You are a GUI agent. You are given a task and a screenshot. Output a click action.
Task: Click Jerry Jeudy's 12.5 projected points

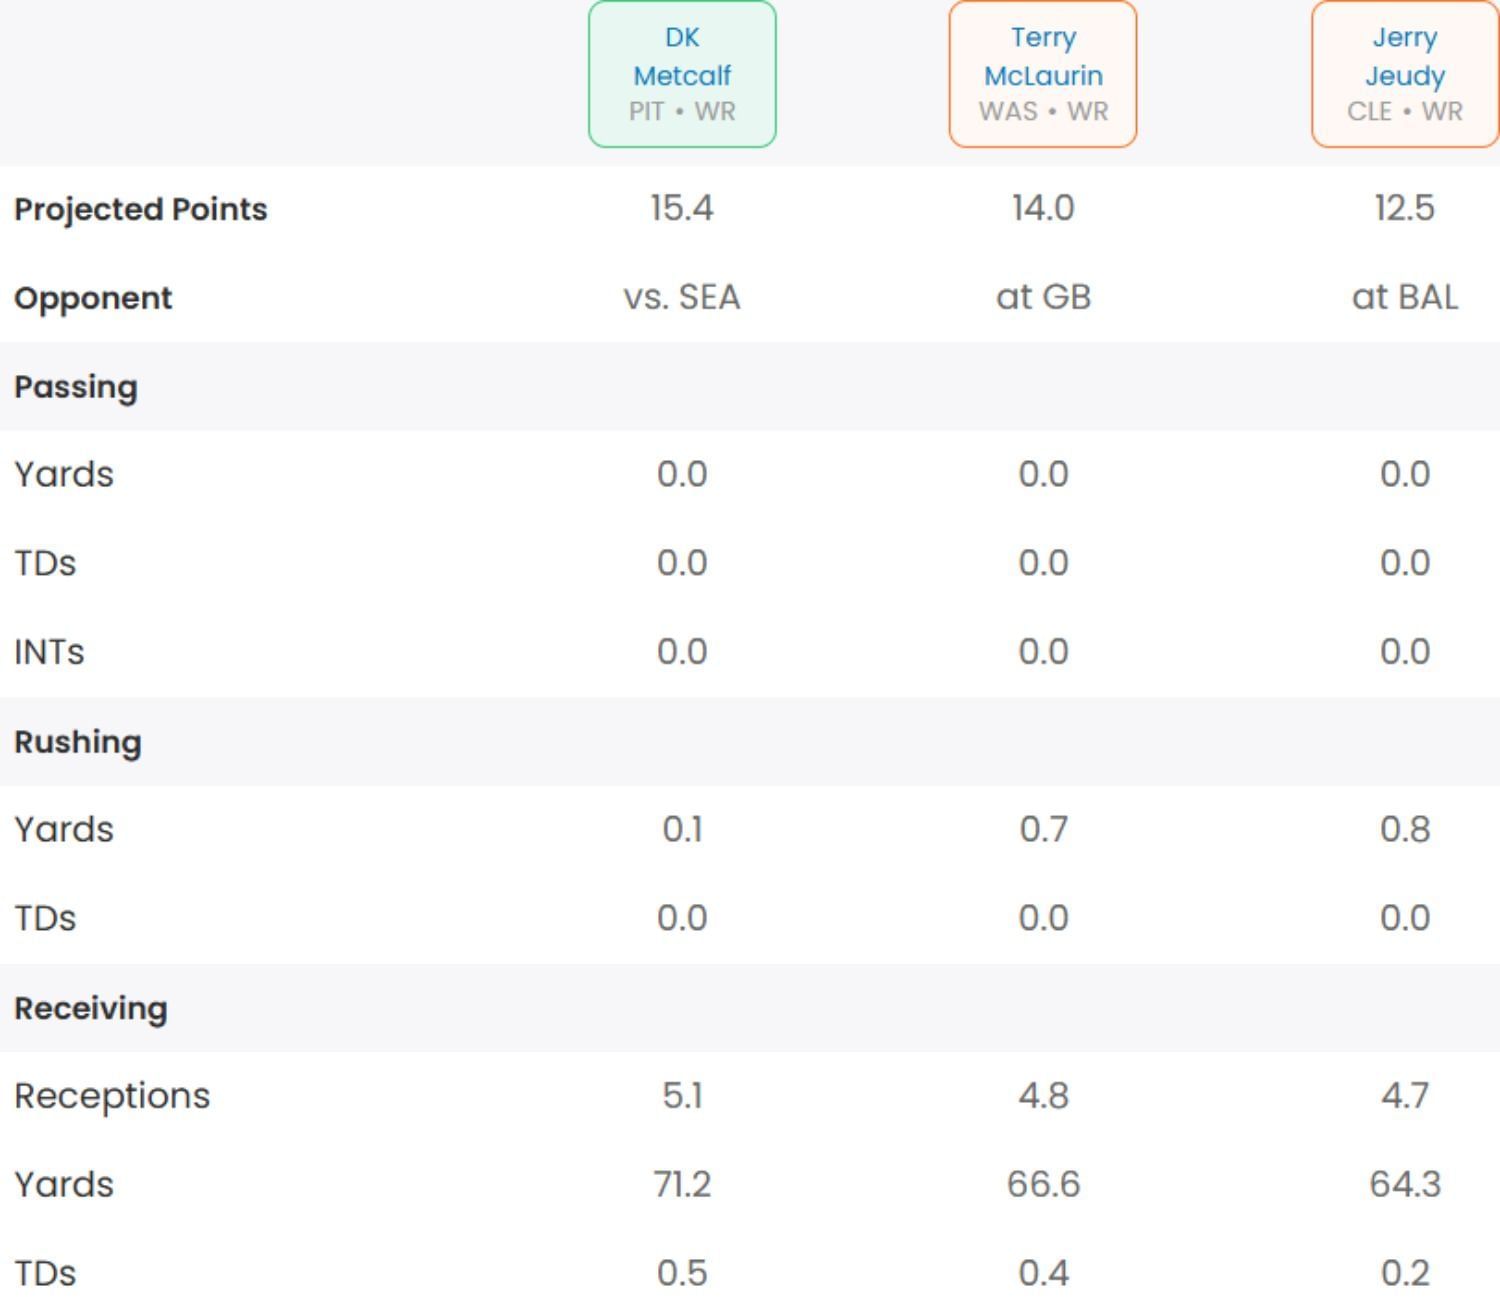[x=1405, y=208]
